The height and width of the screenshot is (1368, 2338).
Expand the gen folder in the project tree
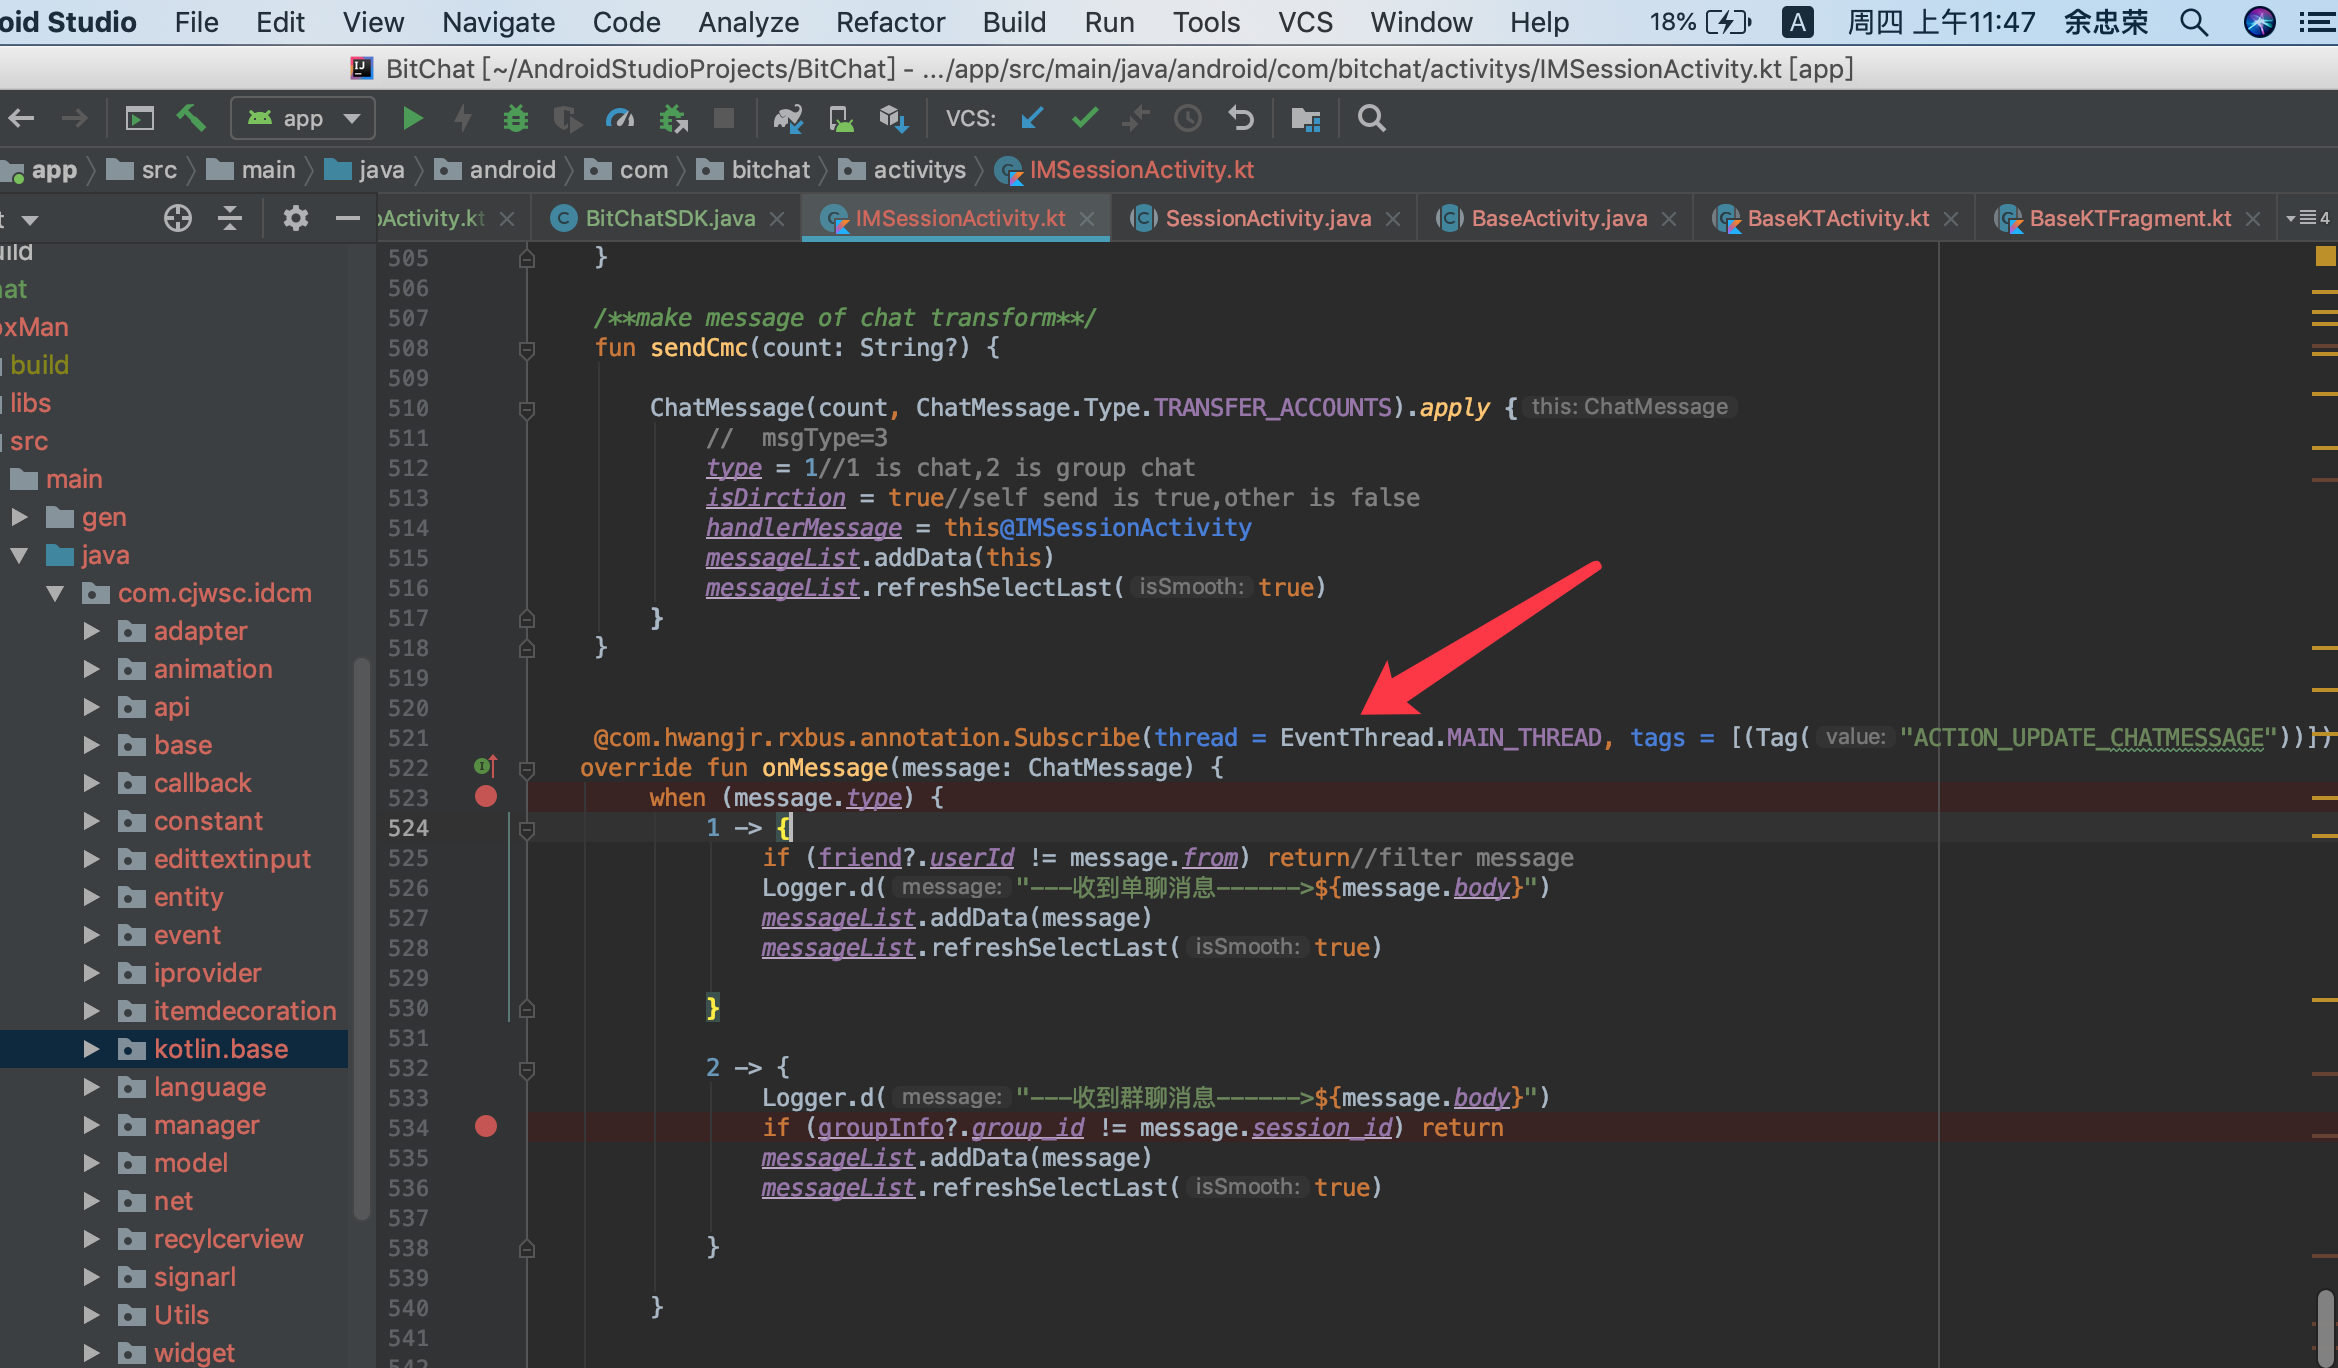[21, 517]
